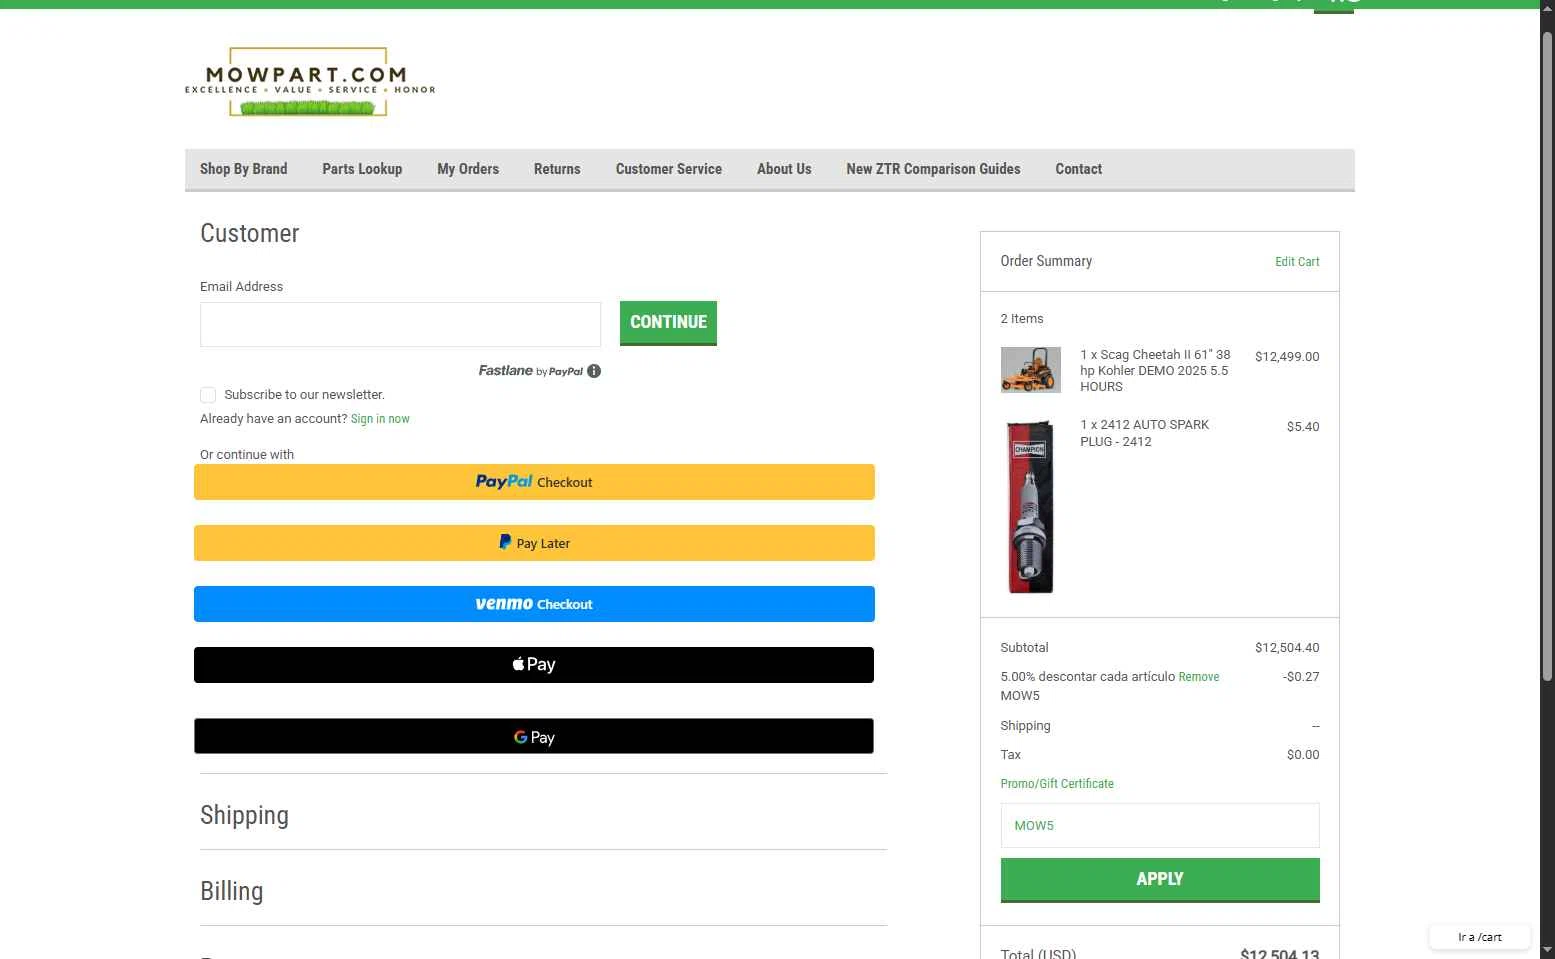
Task: Click the '2 Items' count text
Action: (1022, 319)
